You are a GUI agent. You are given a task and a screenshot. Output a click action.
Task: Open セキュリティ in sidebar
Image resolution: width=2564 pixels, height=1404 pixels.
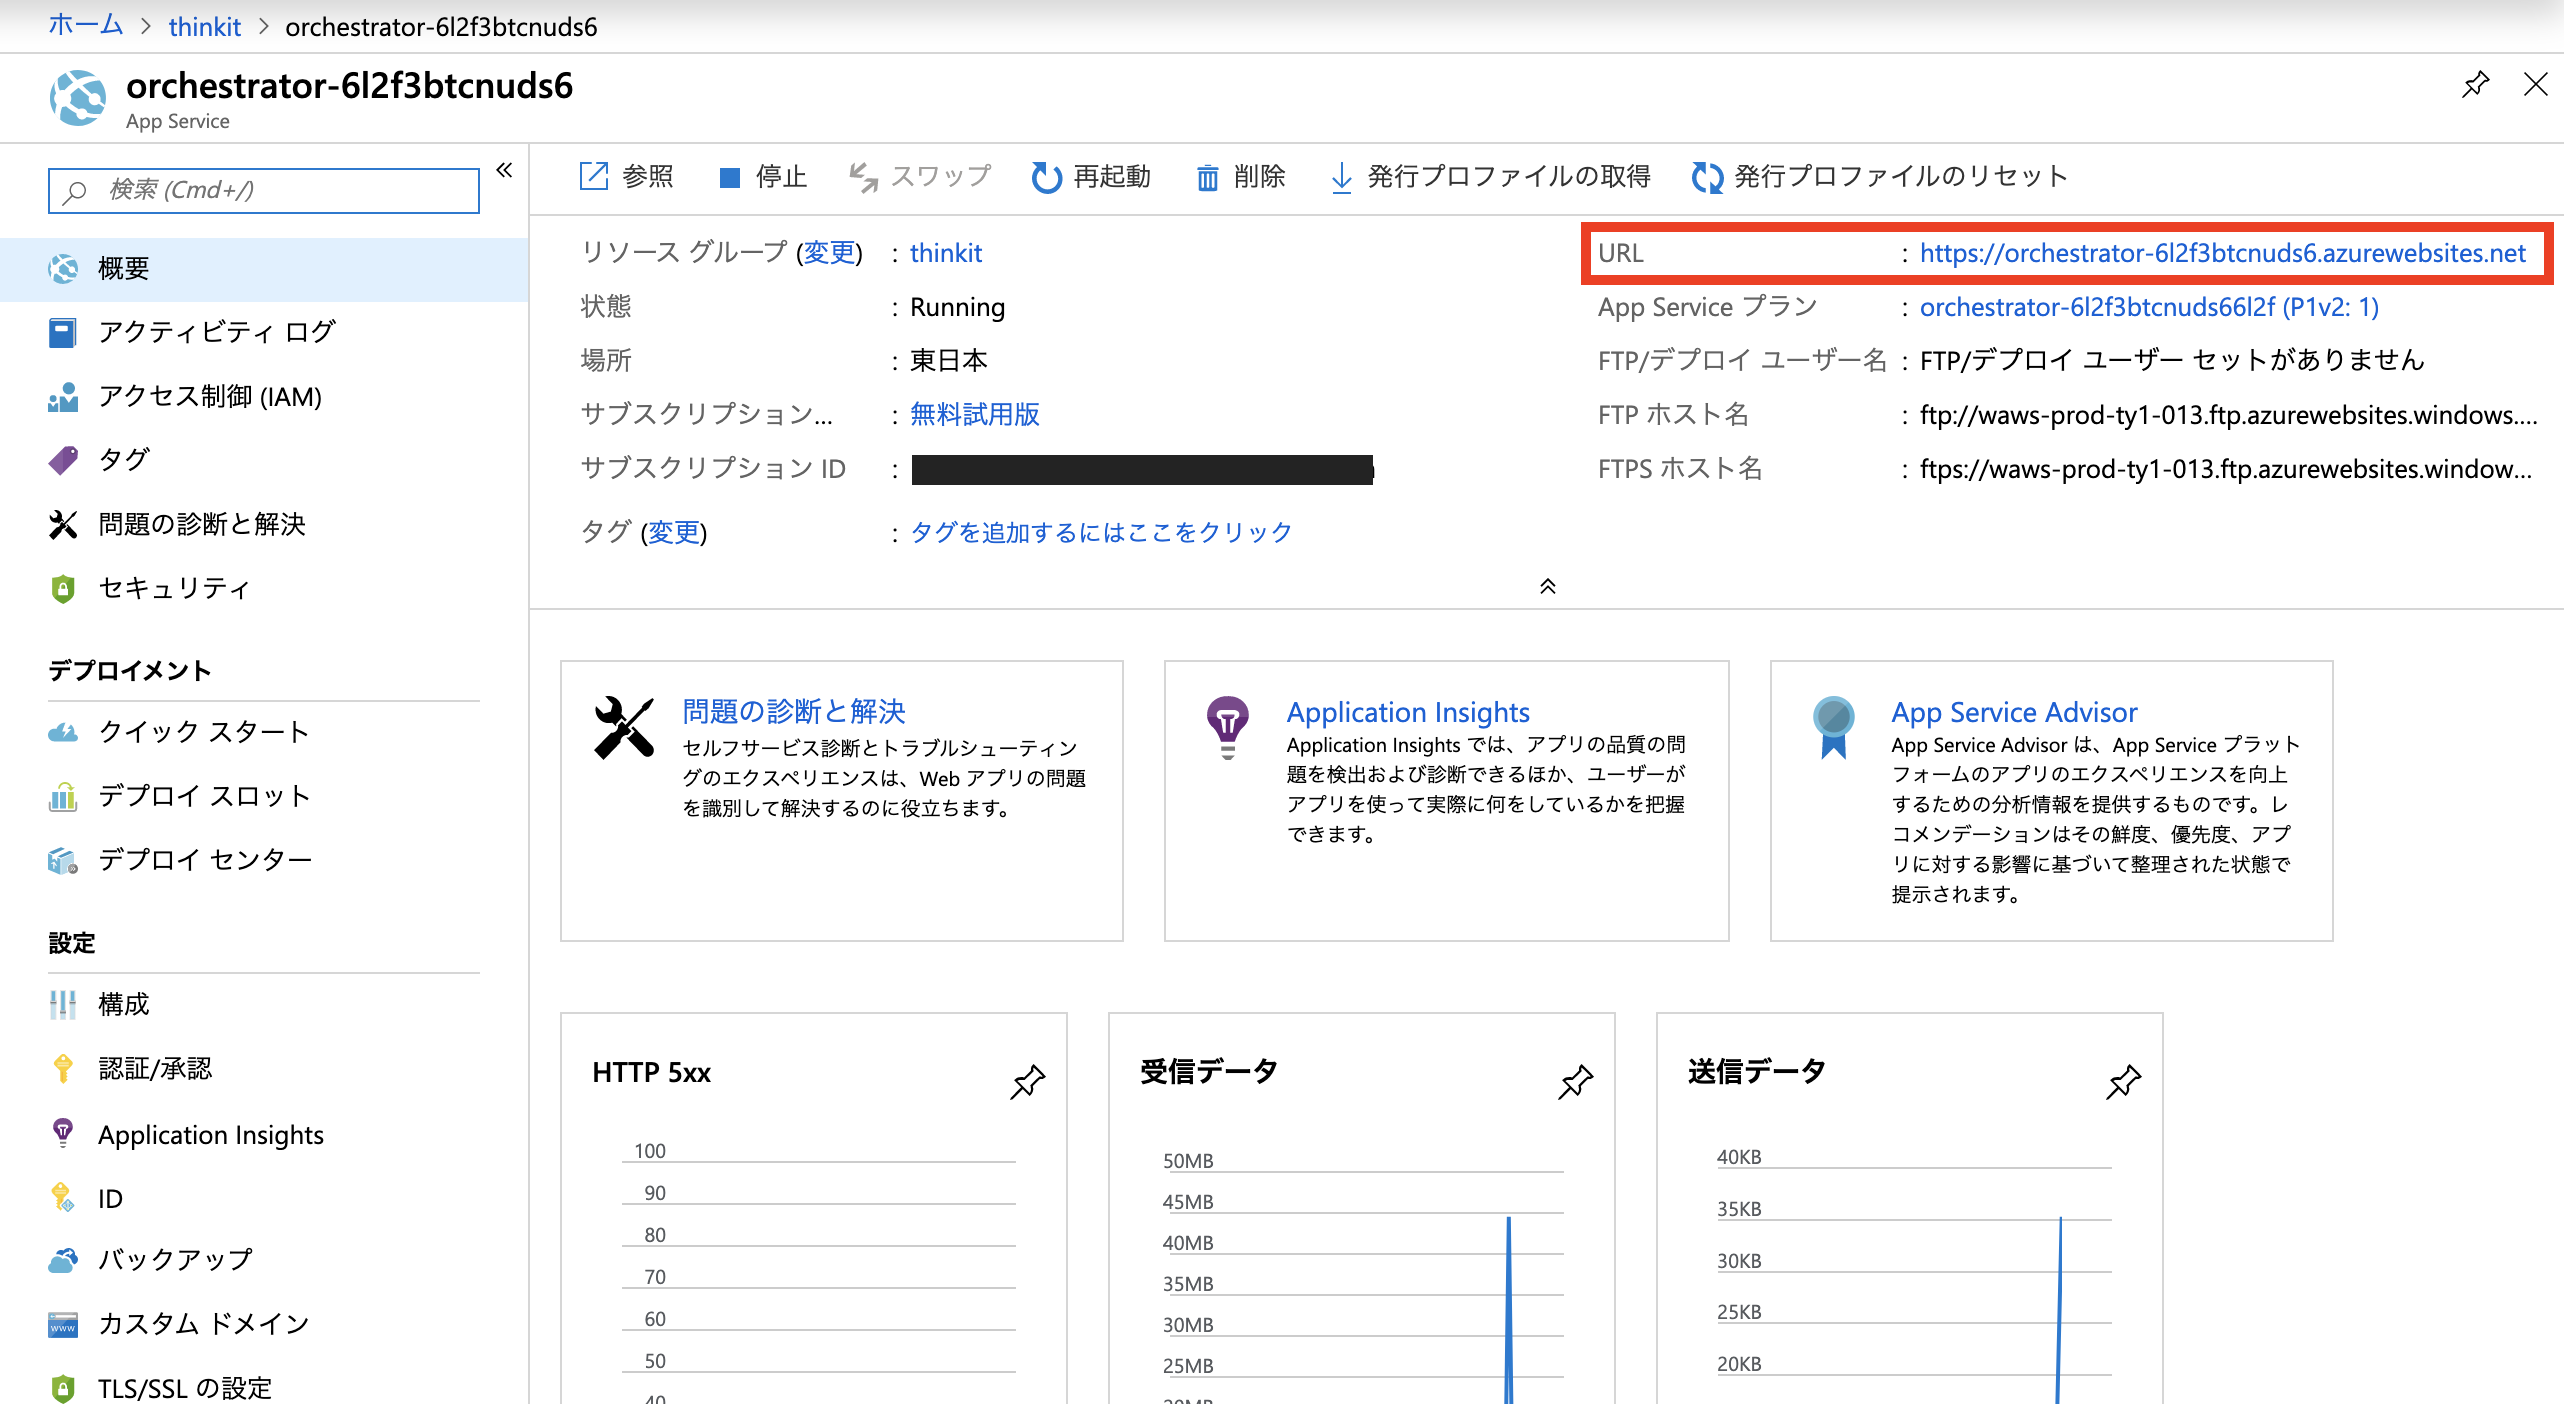[x=264, y=588]
